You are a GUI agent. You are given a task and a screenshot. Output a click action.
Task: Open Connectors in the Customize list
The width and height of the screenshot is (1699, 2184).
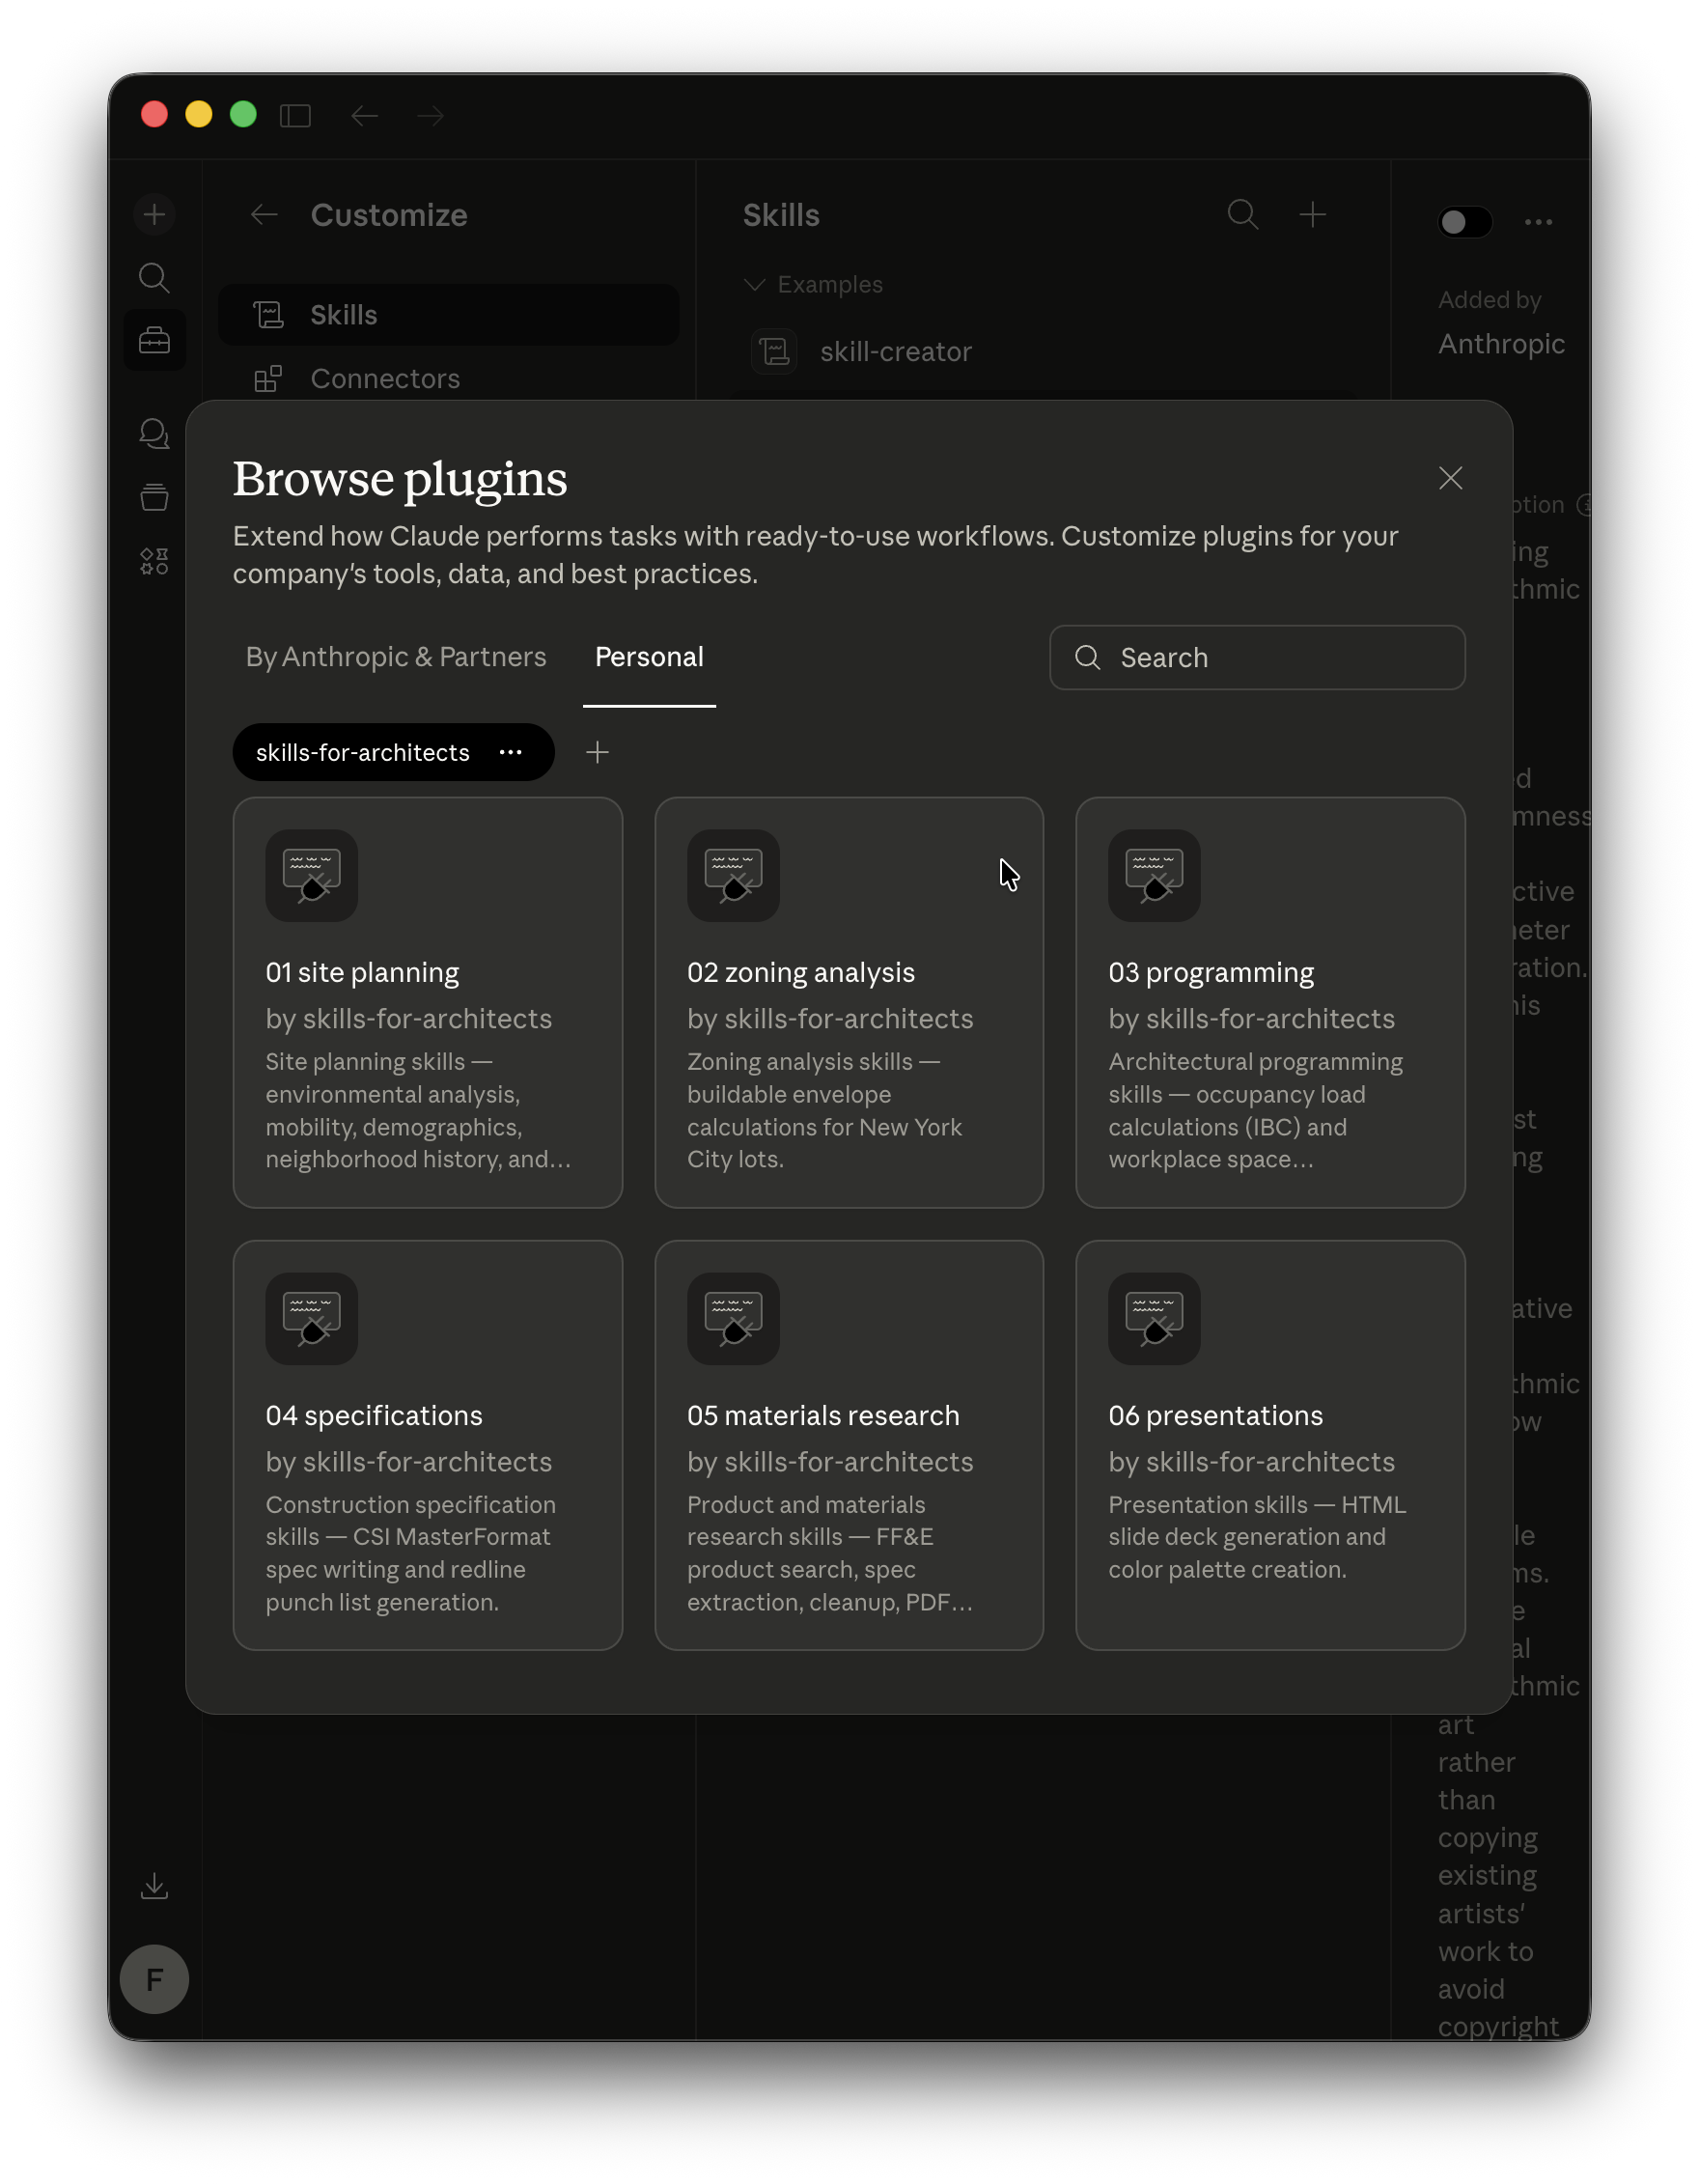click(x=385, y=379)
